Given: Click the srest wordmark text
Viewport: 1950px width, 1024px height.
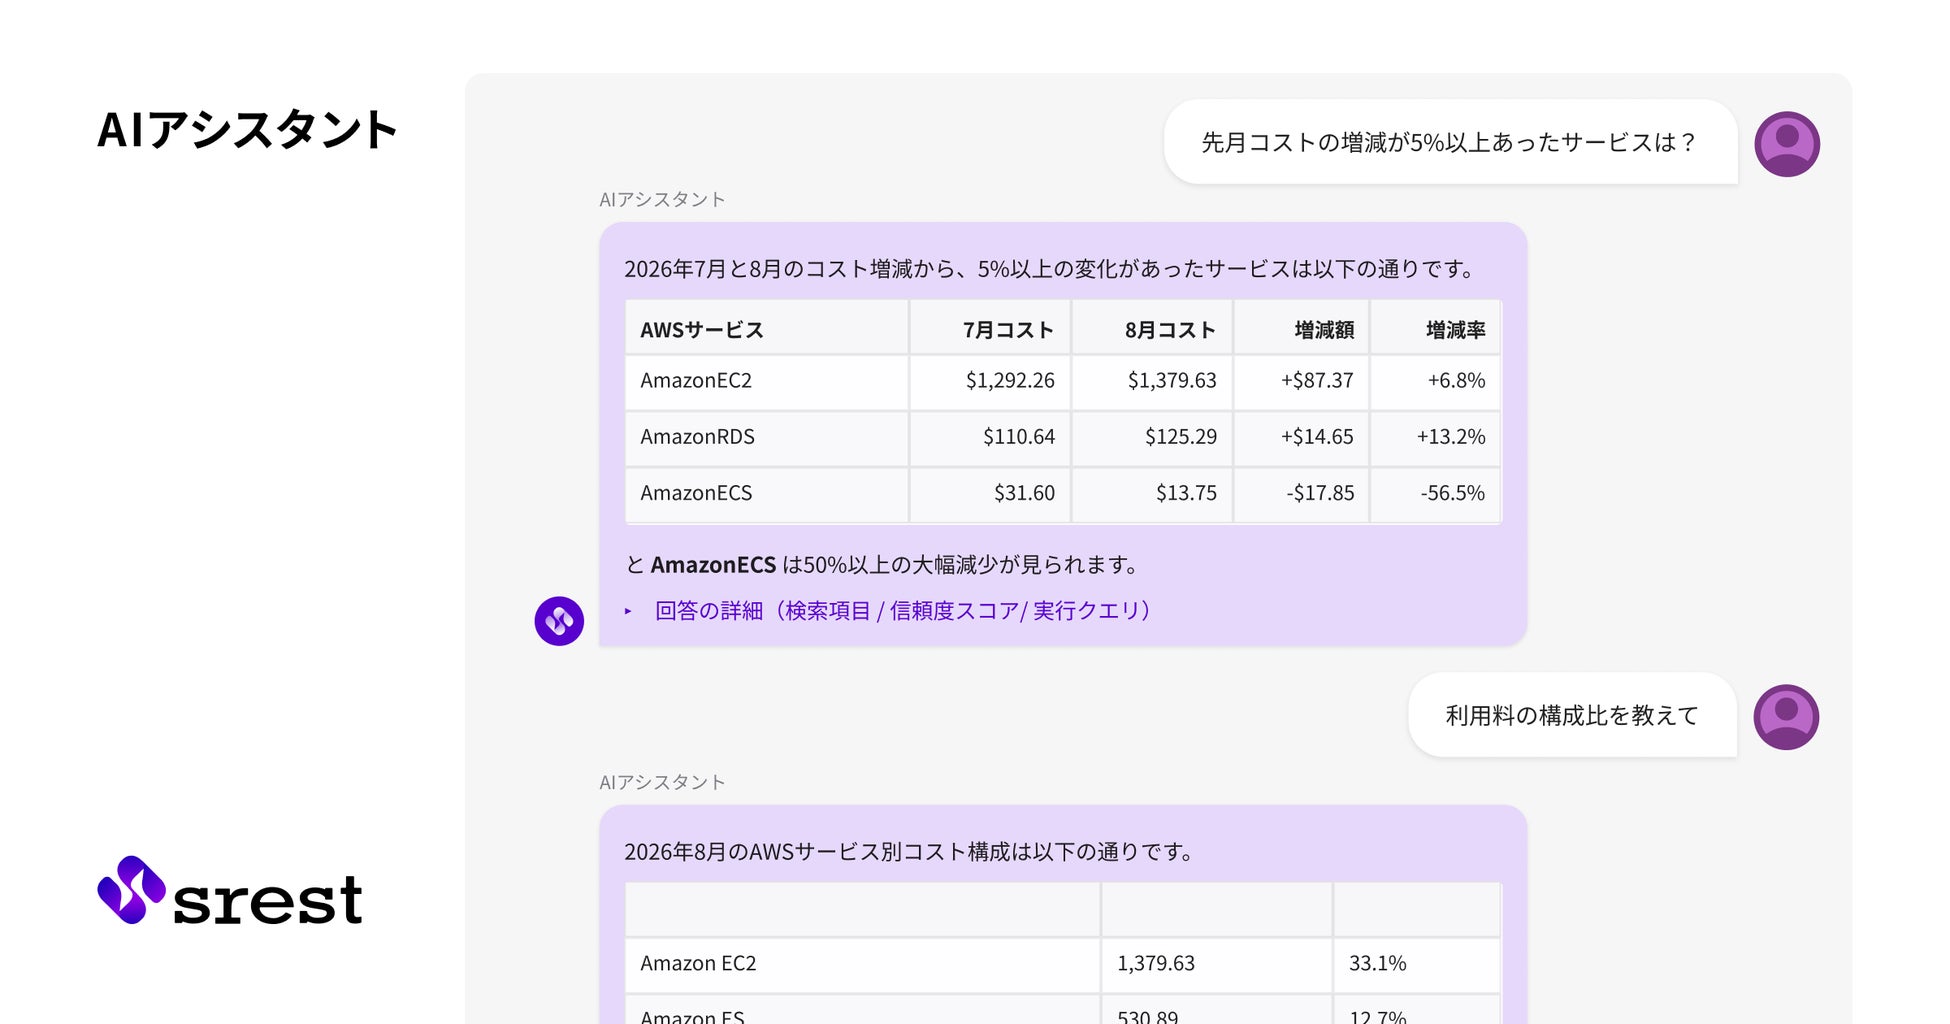Looking at the screenshot, I should [267, 901].
